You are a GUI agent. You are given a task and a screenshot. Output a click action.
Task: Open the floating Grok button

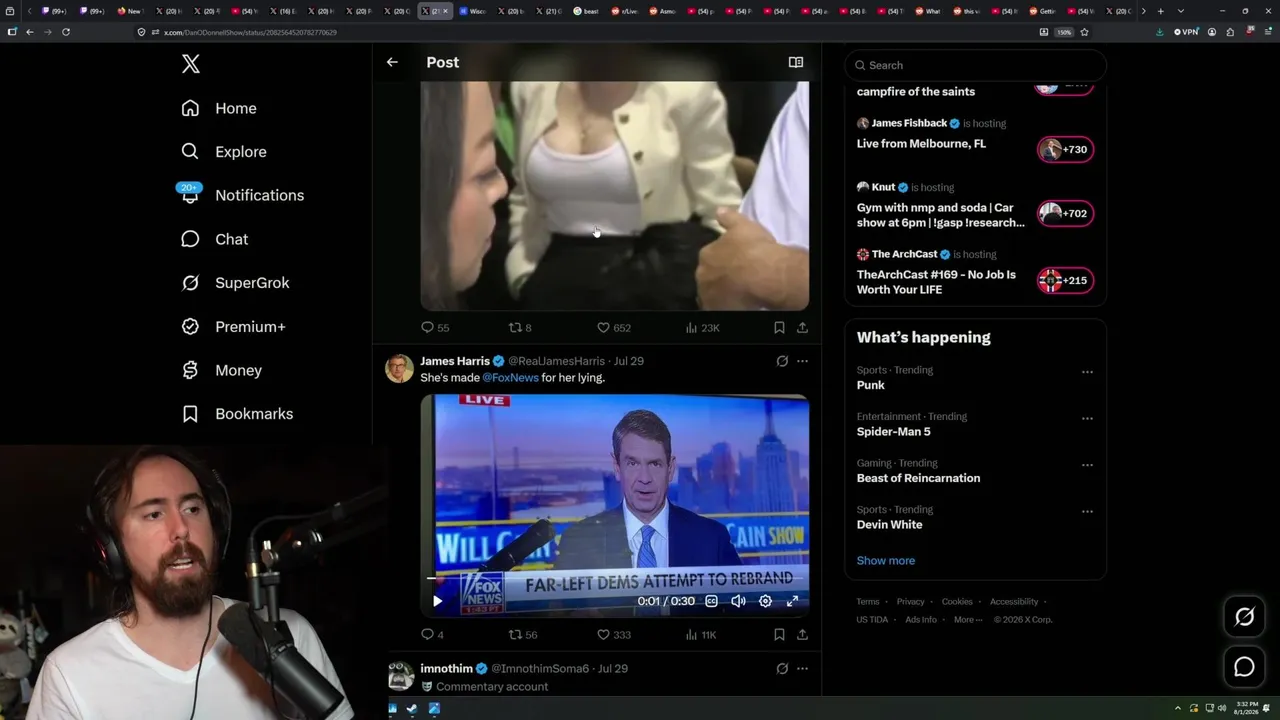tap(1244, 617)
